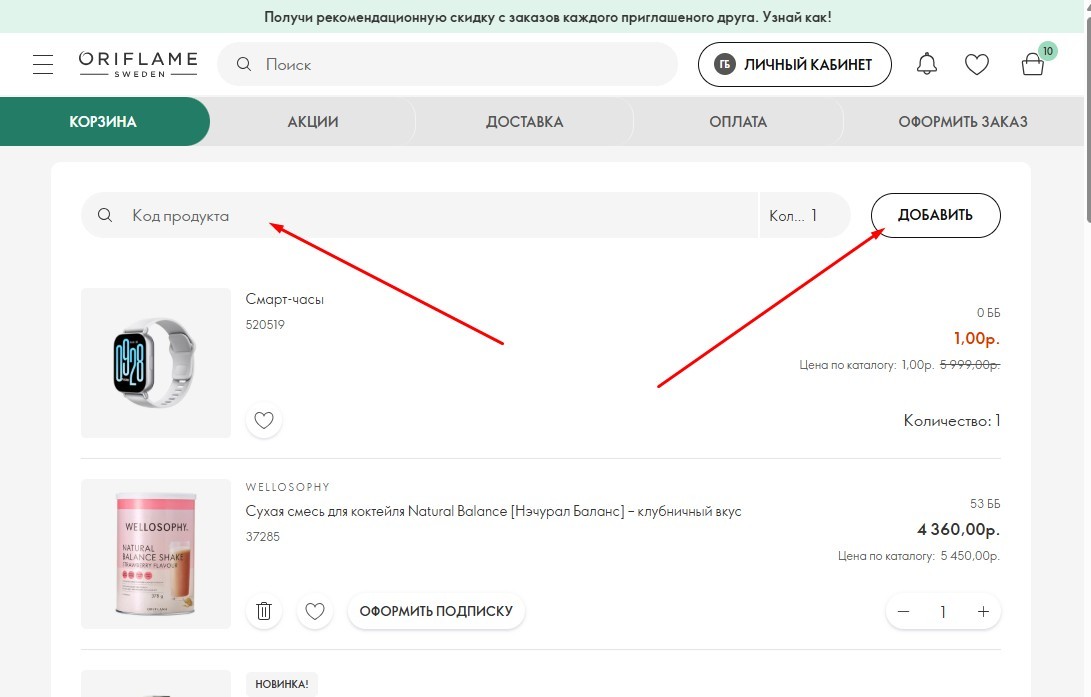Click the 4 360,00р. price

[958, 529]
